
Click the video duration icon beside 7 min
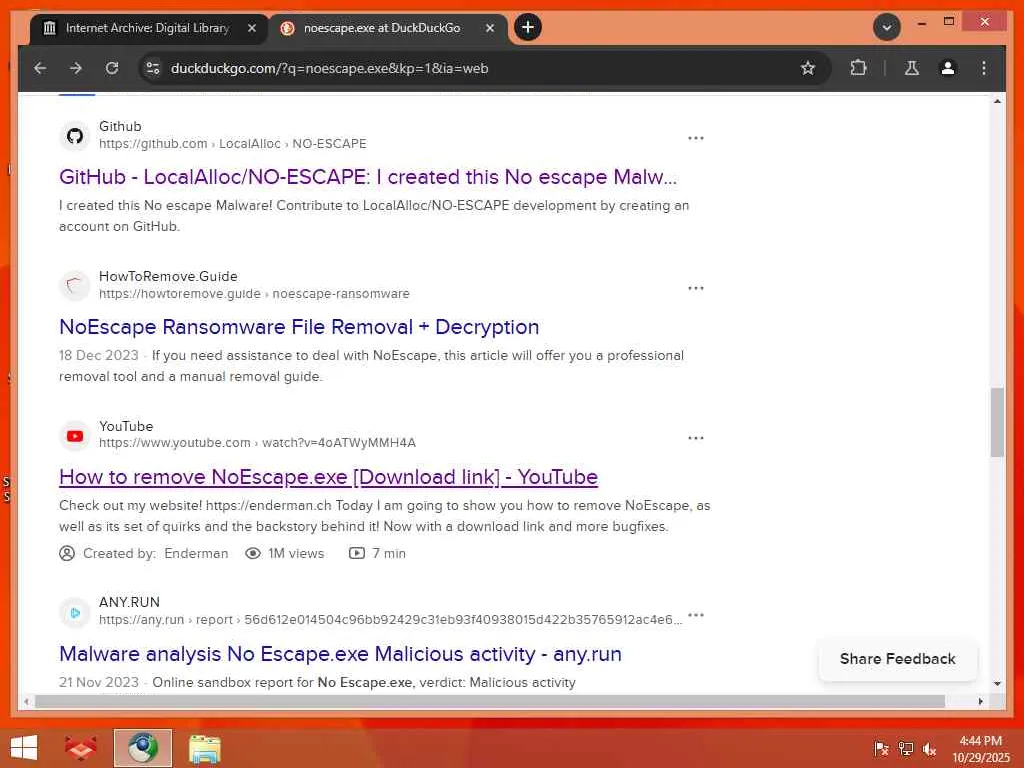(357, 553)
